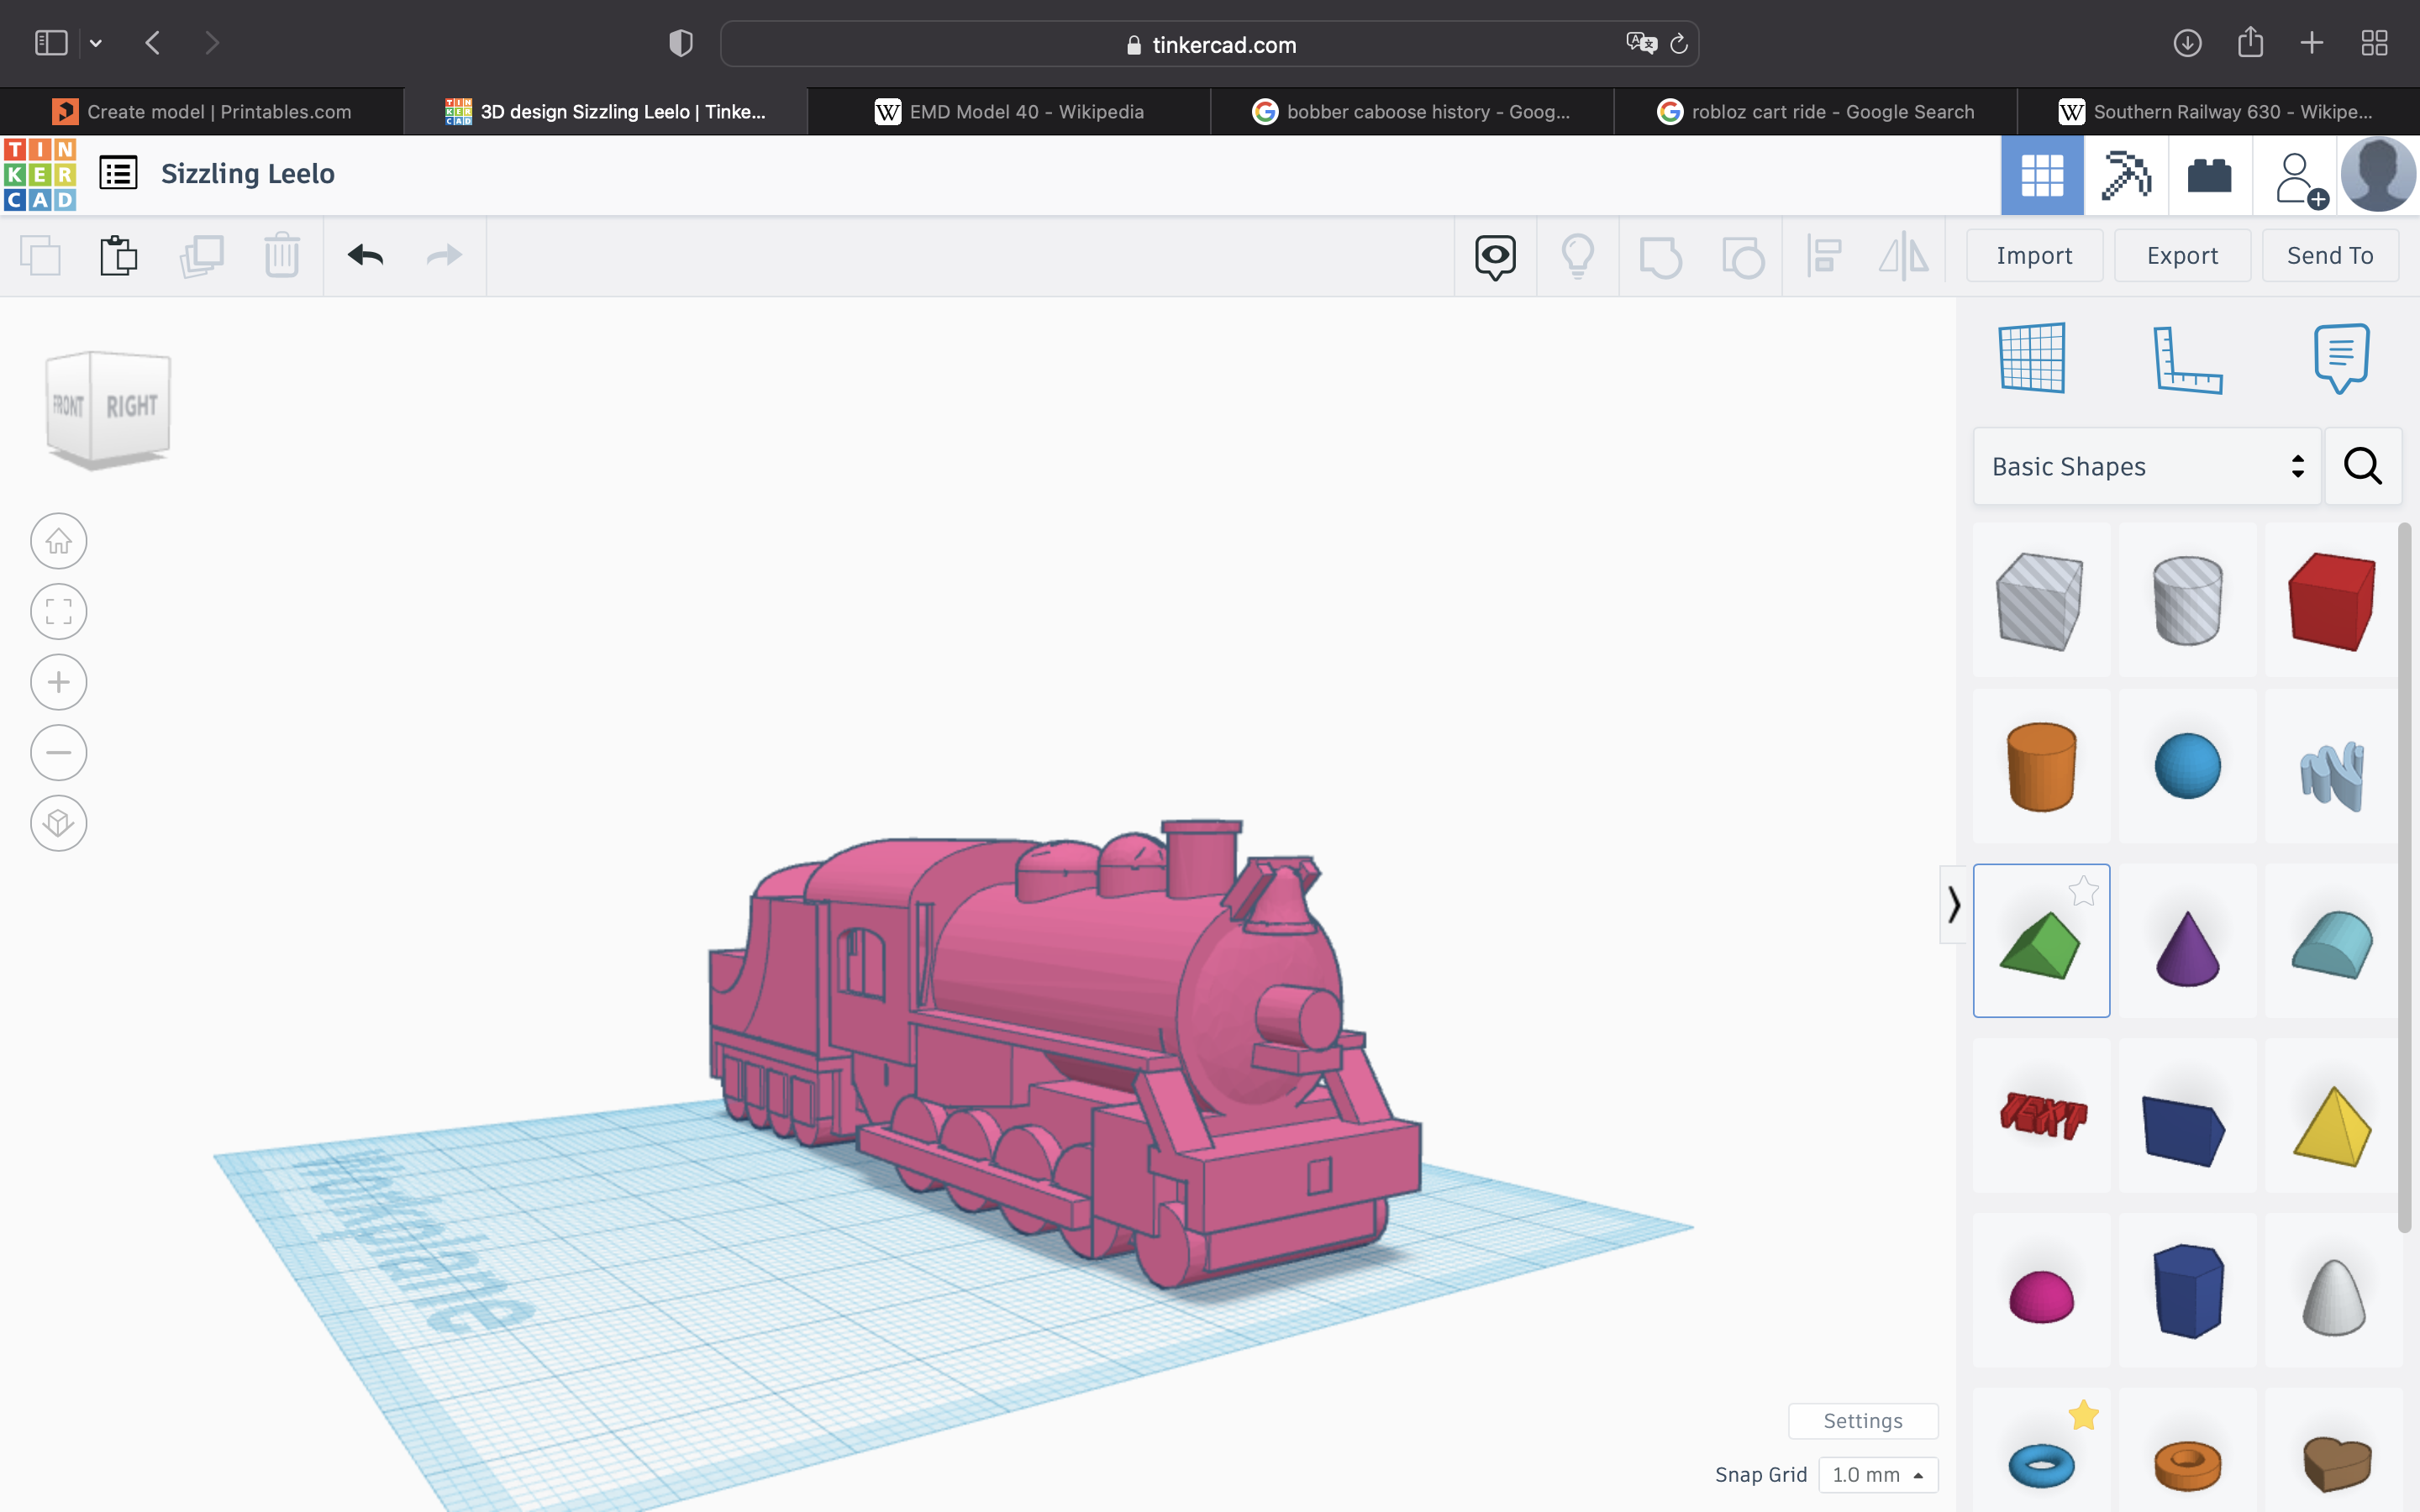Click the Tinkercad logo
This screenshot has height=1512, width=2420.
click(40, 174)
